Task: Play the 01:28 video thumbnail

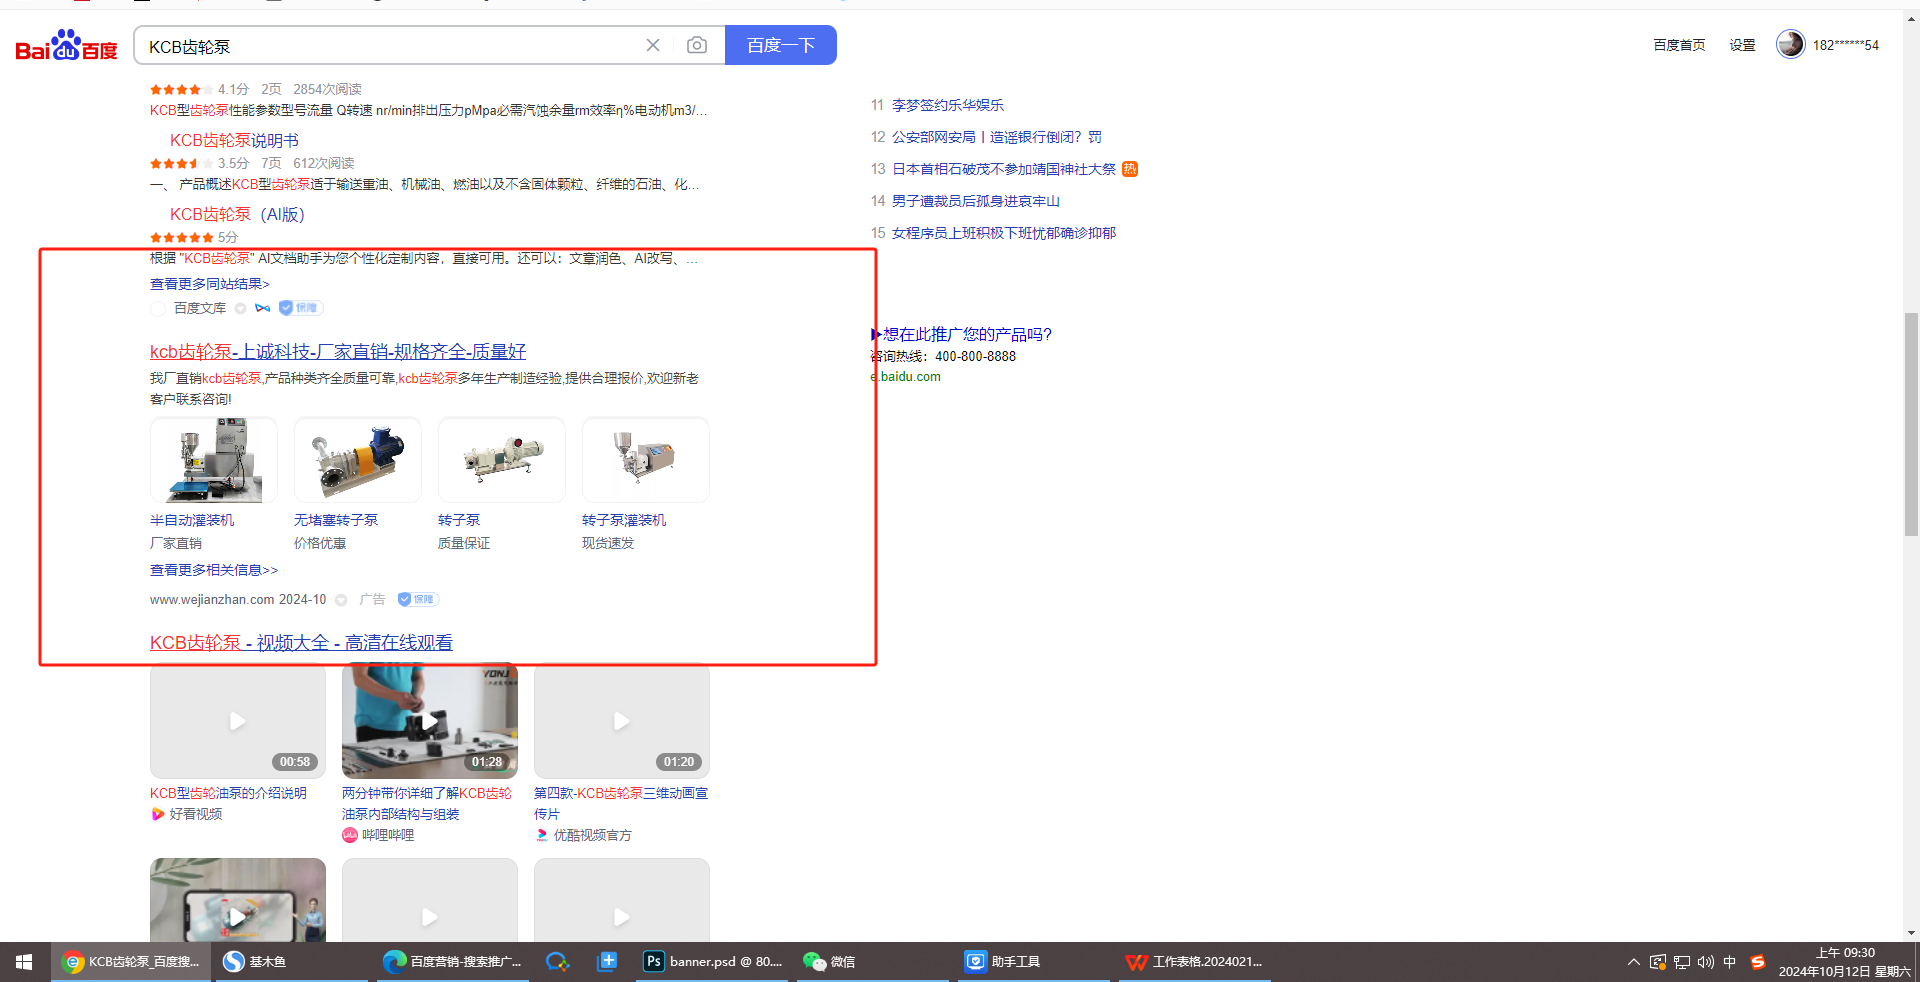Action: (x=430, y=721)
